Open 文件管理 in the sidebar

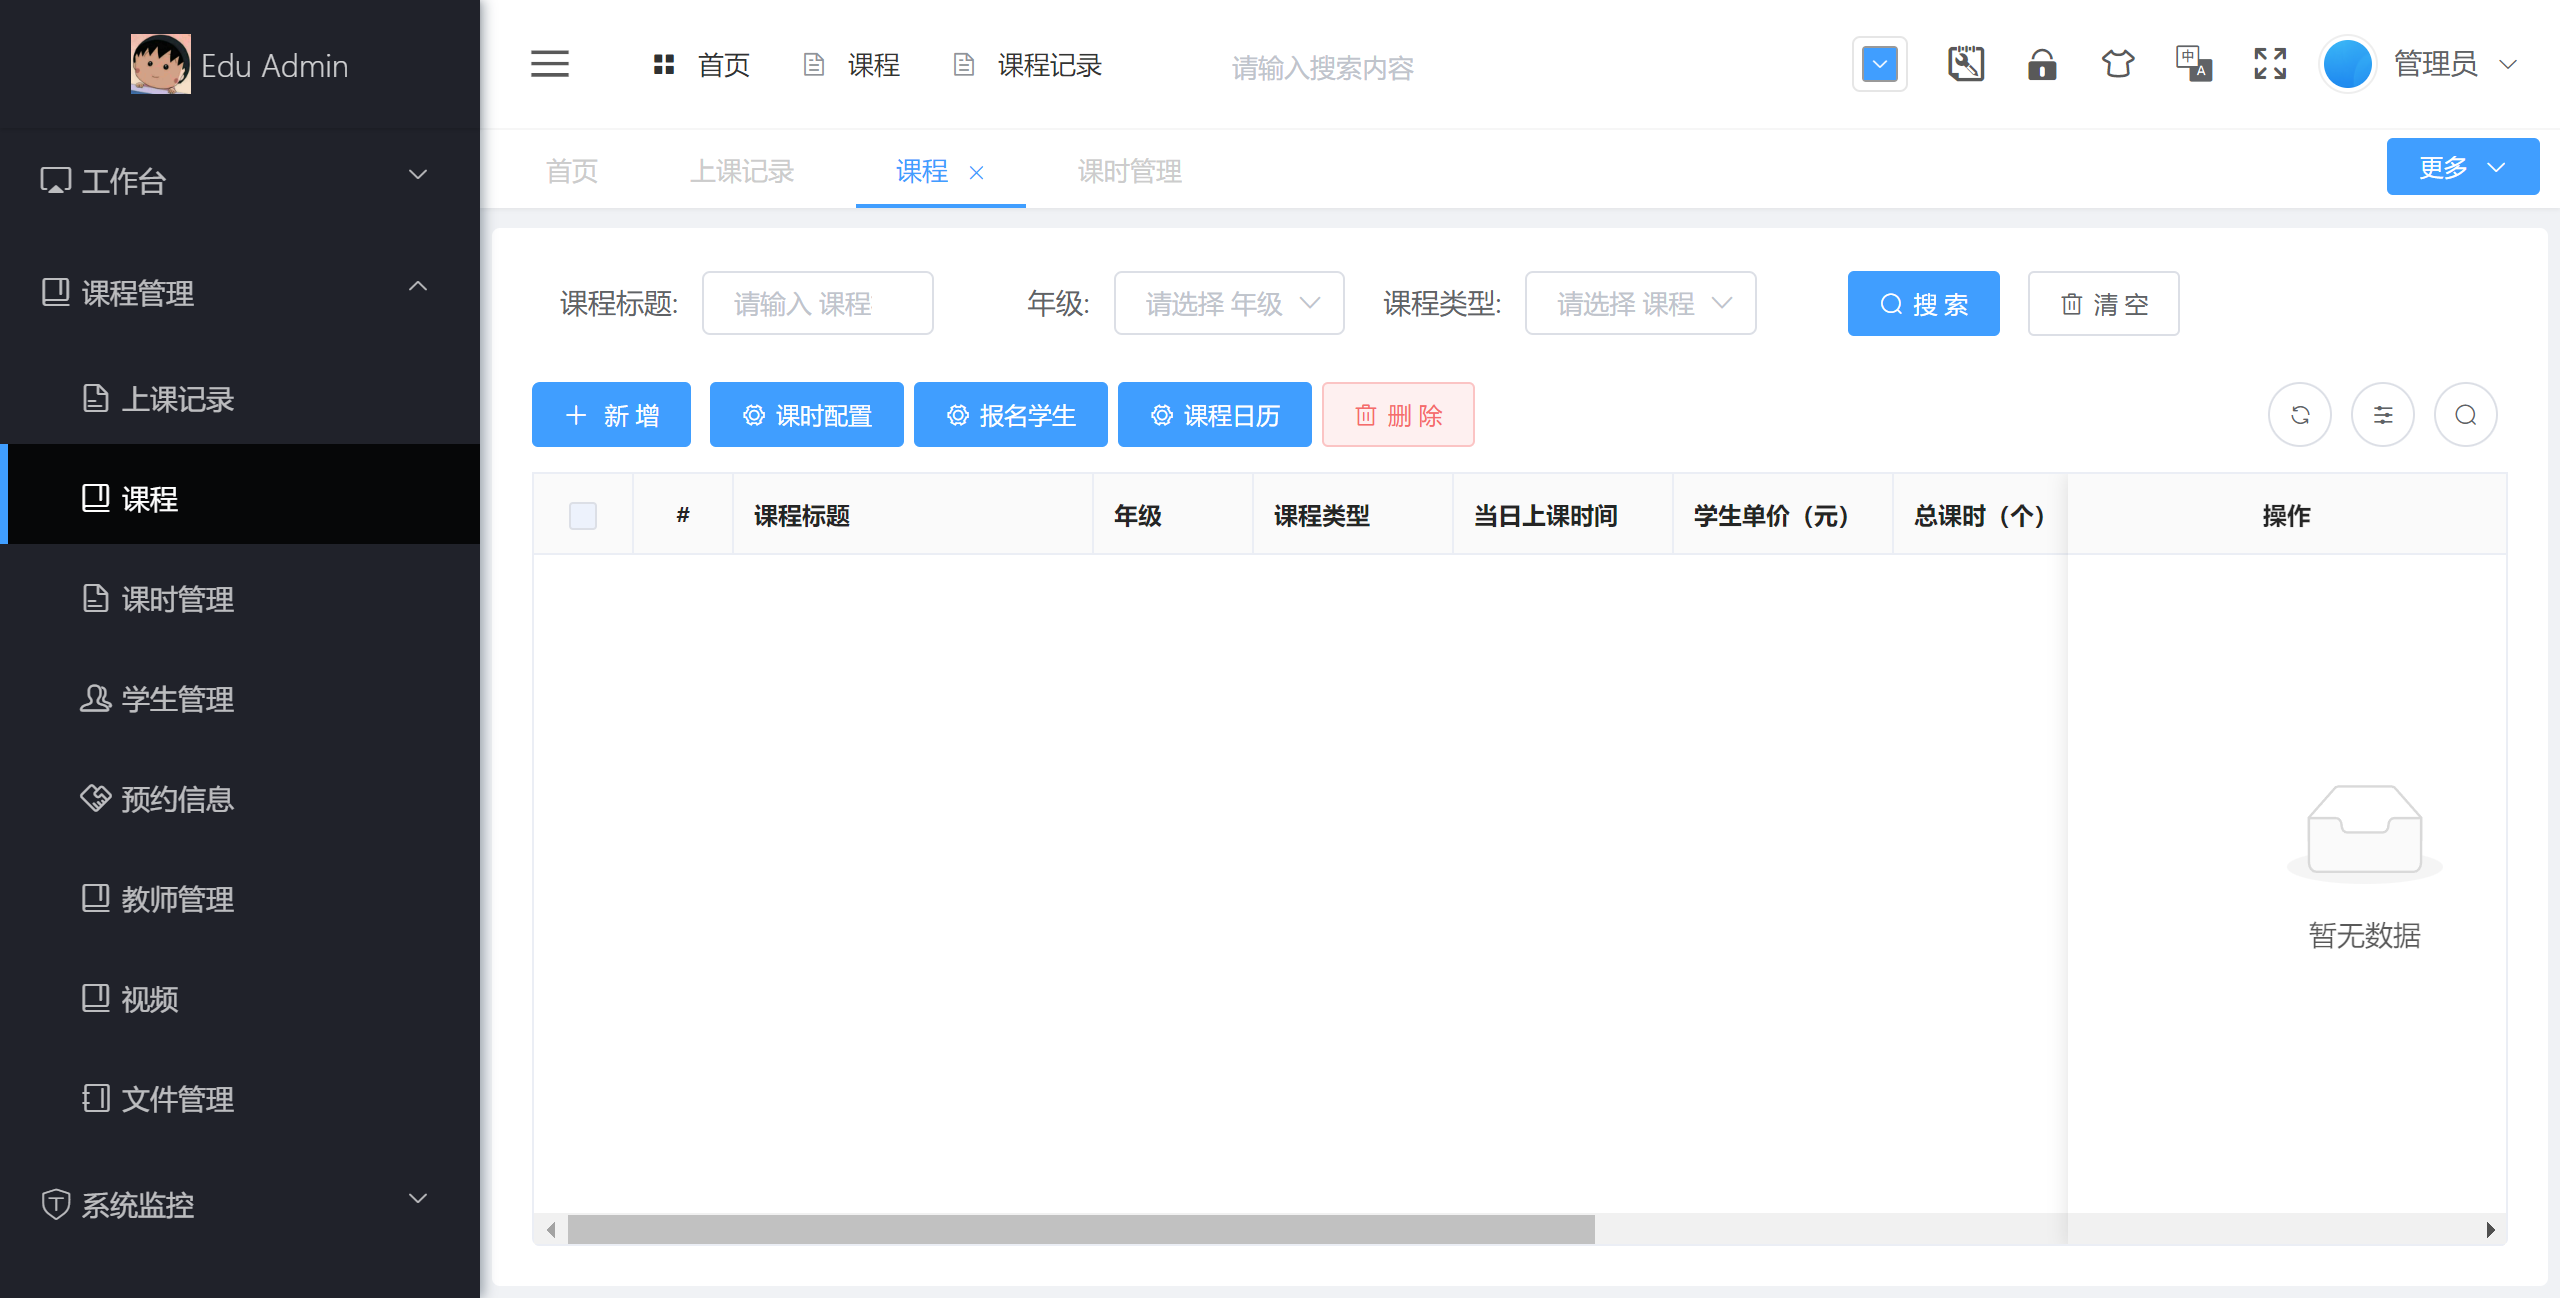pyautogui.click(x=240, y=1098)
